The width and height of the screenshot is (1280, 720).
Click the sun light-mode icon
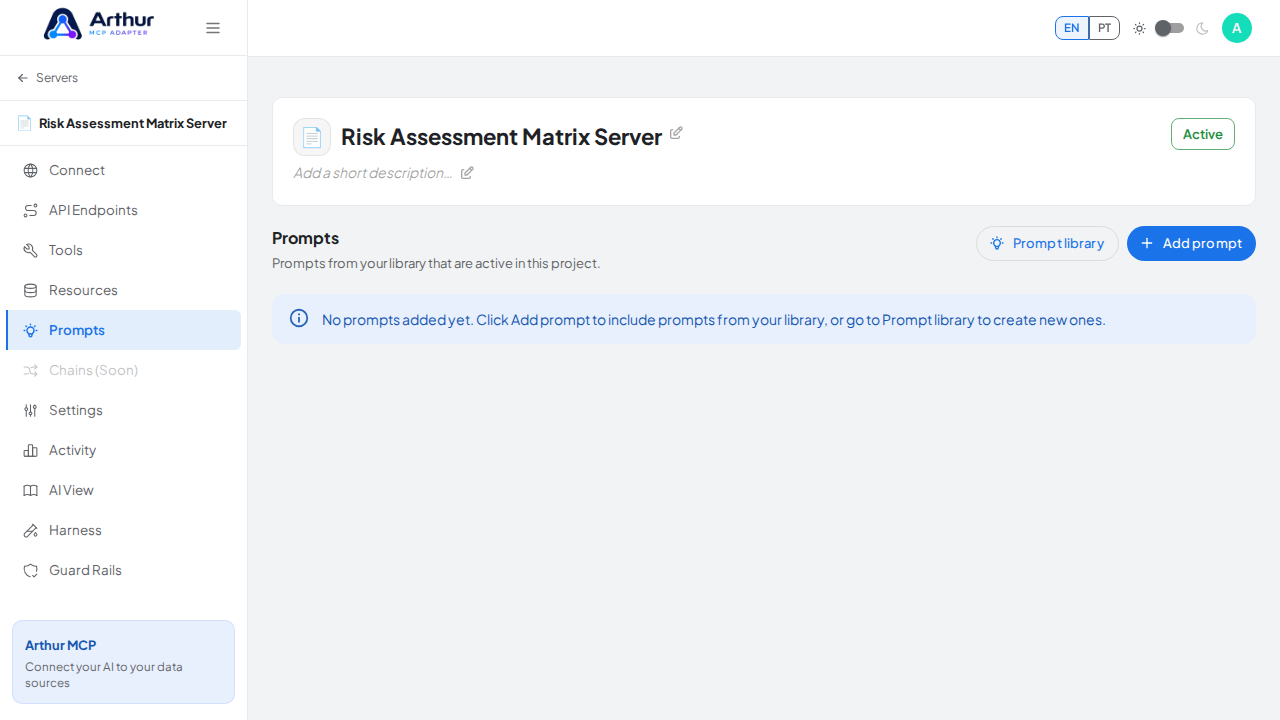coord(1139,28)
